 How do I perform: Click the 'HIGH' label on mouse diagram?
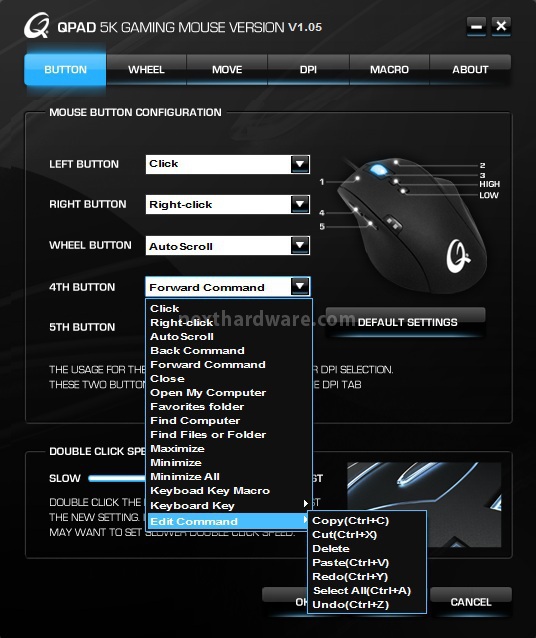(x=489, y=184)
